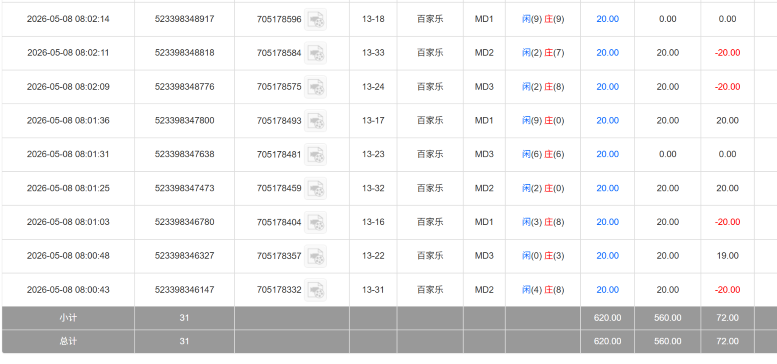Open video replay icon for round 705178459
777x364 pixels.
315,188
